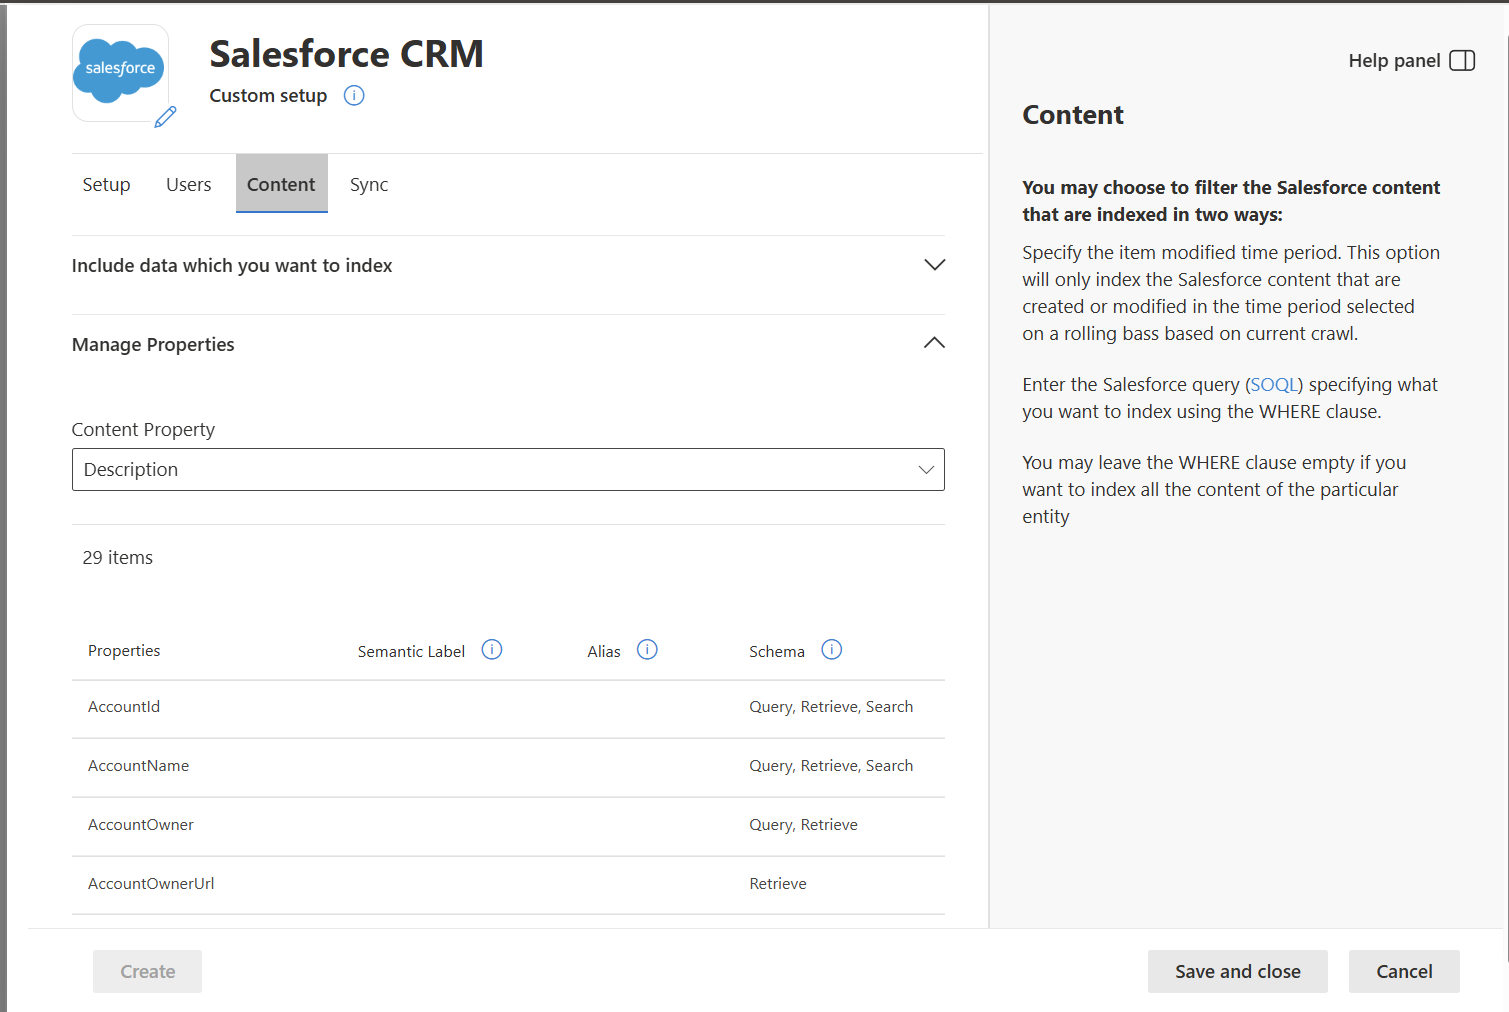Select the Content tab
Image resolution: width=1509 pixels, height=1012 pixels.
click(281, 185)
